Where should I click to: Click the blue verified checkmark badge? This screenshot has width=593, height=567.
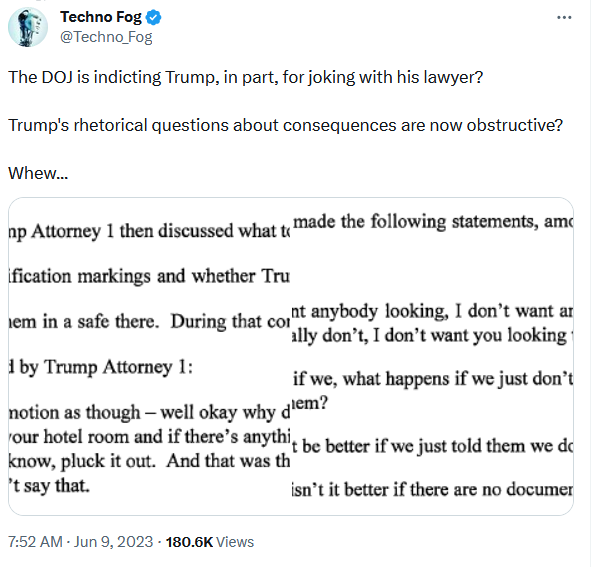click(x=154, y=17)
